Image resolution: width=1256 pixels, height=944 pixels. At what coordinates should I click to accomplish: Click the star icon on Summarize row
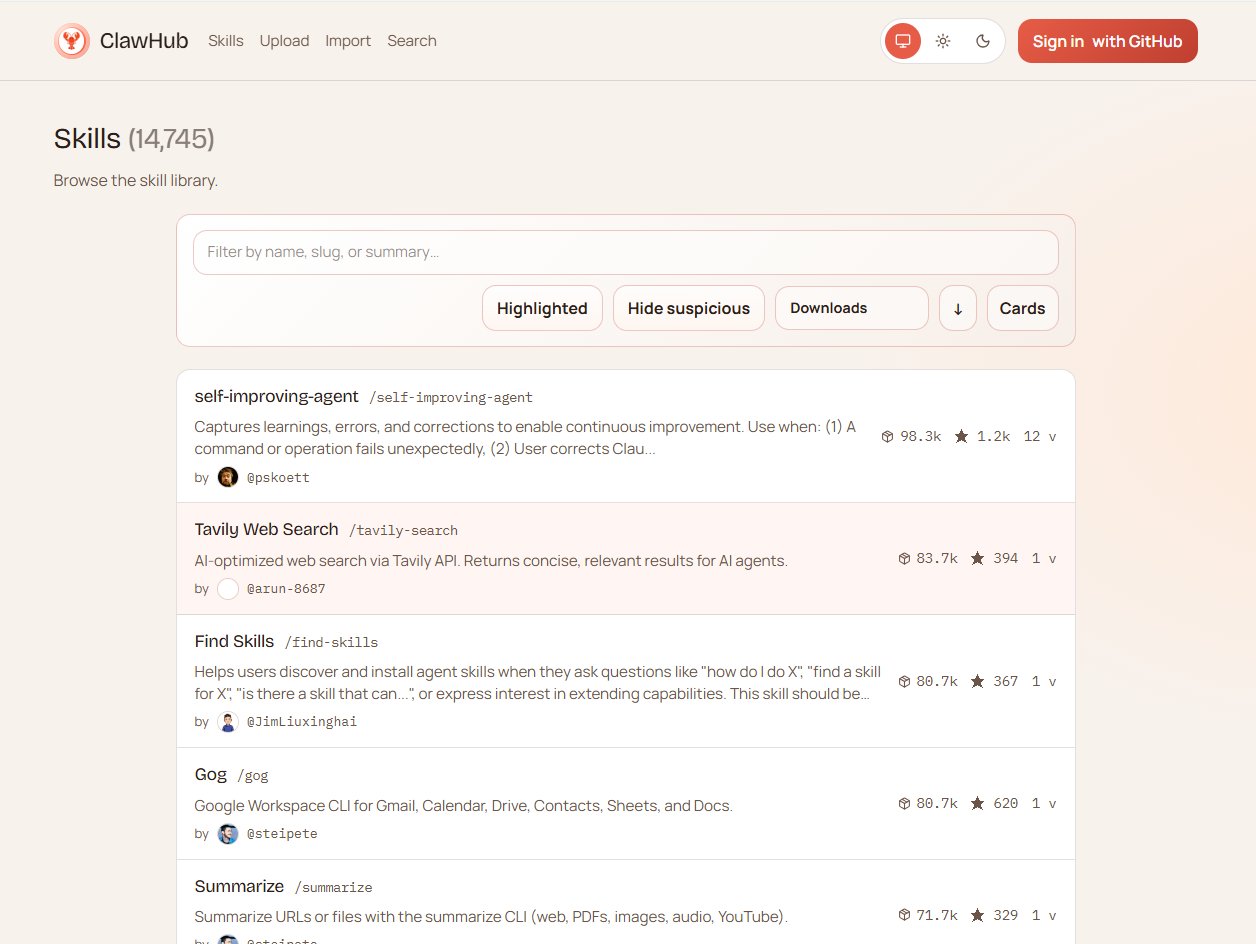pos(978,915)
